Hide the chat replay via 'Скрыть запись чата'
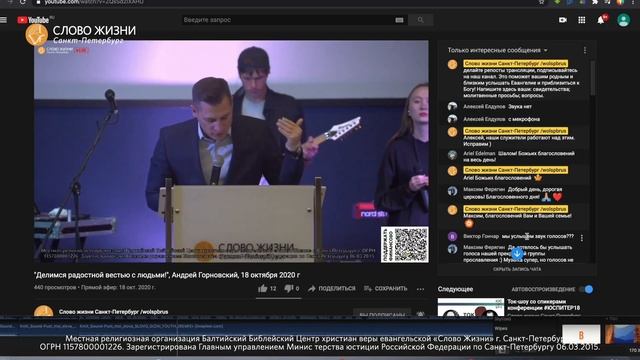 click(x=517, y=269)
